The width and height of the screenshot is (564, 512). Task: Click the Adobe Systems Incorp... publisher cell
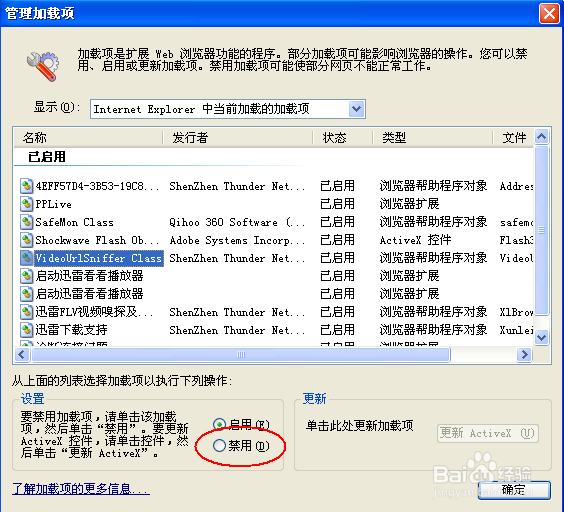[x=237, y=240]
